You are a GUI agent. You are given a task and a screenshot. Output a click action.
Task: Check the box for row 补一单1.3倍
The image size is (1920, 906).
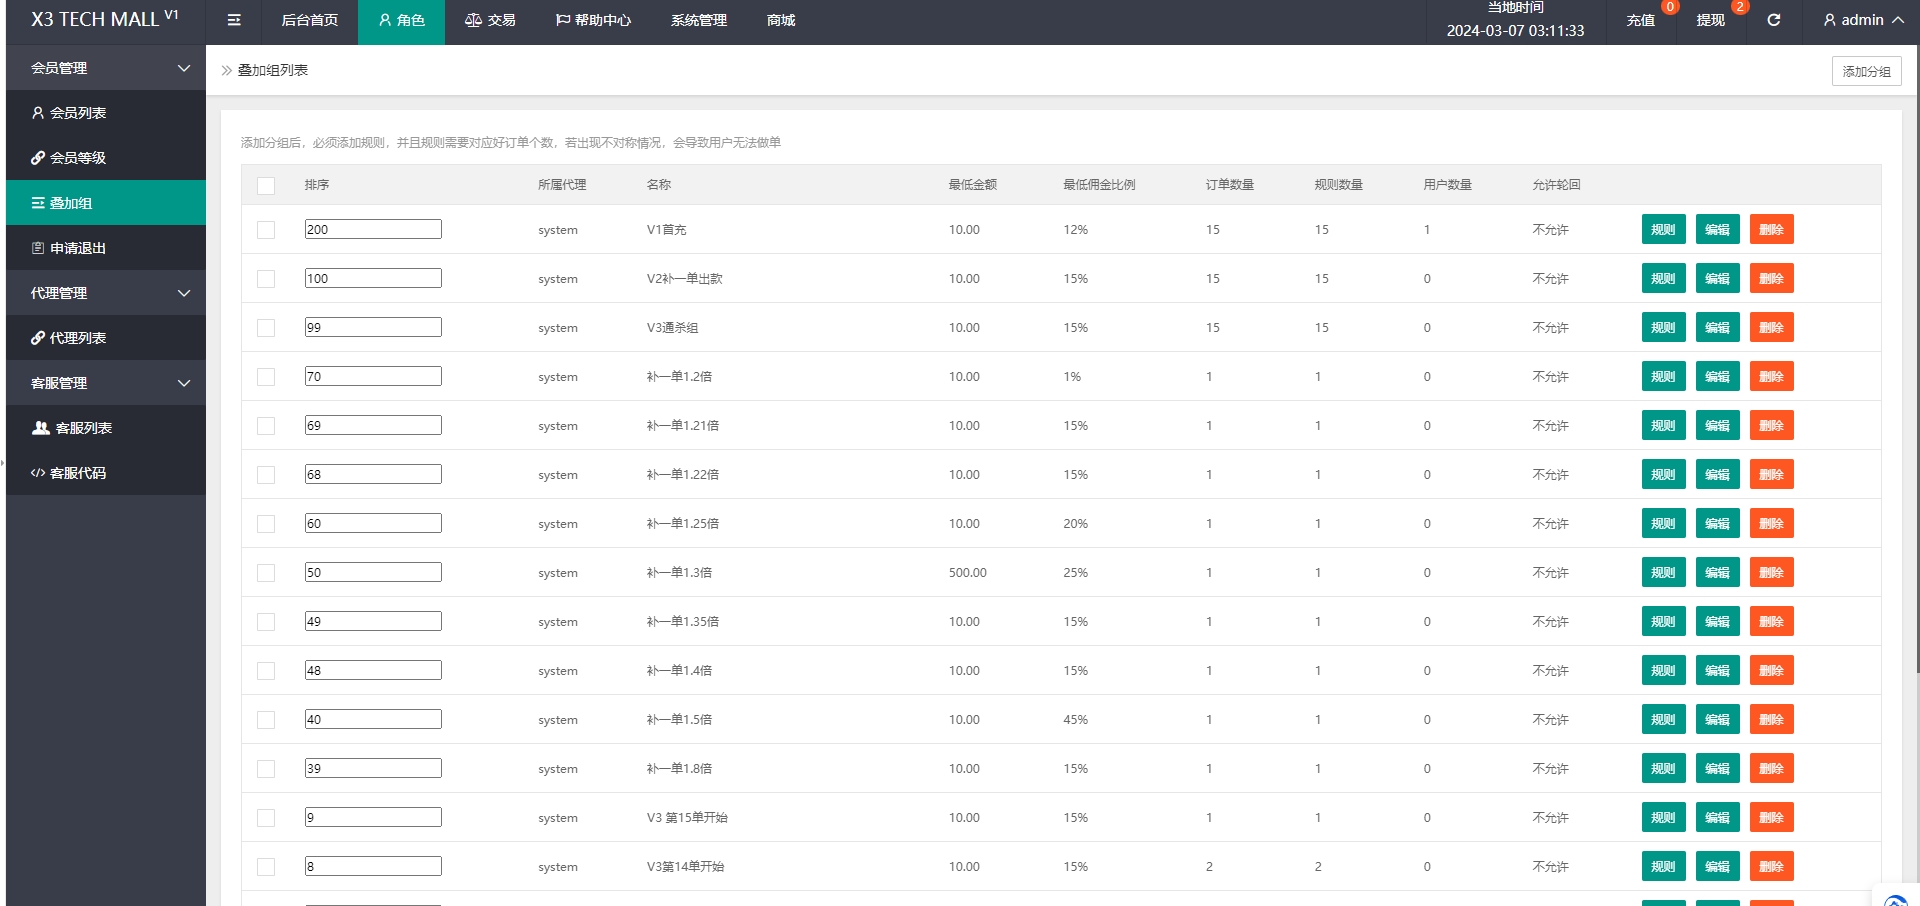point(266,573)
